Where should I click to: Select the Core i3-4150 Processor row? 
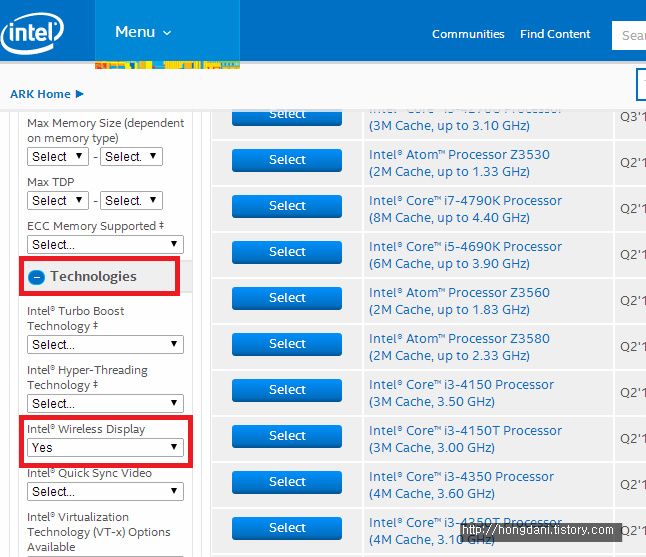(287, 391)
